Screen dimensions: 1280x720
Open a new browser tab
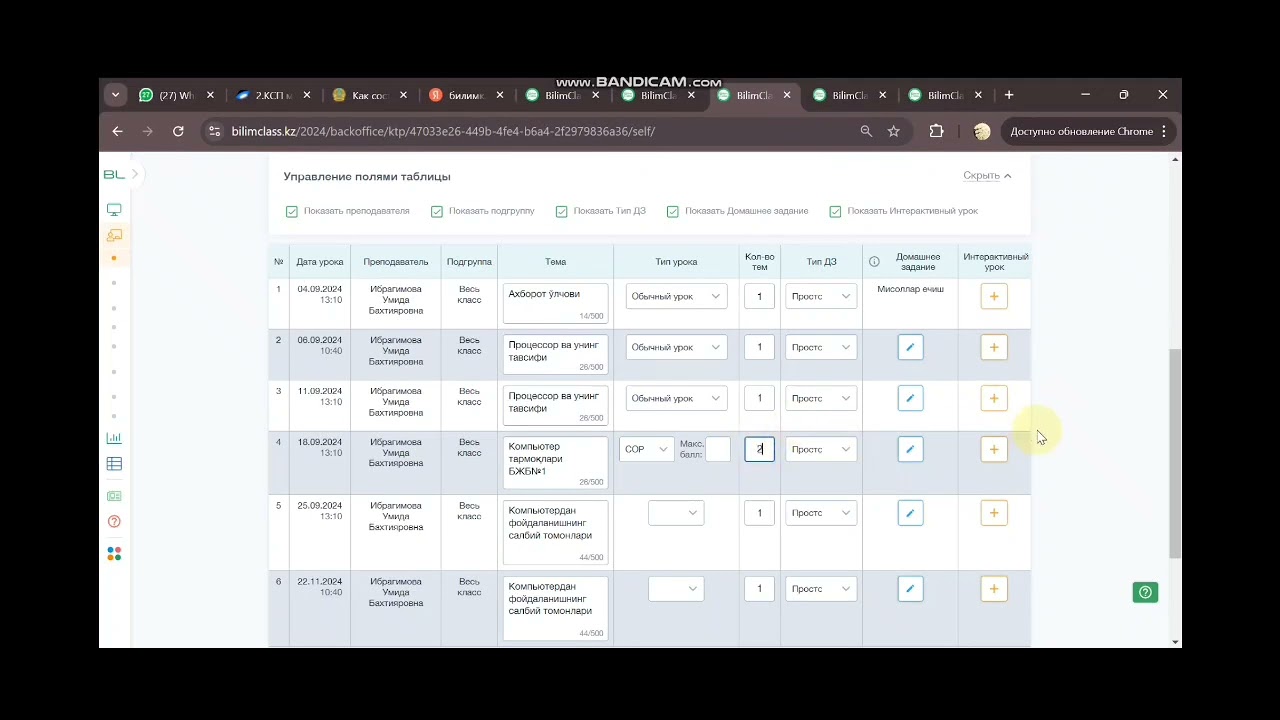(1009, 95)
